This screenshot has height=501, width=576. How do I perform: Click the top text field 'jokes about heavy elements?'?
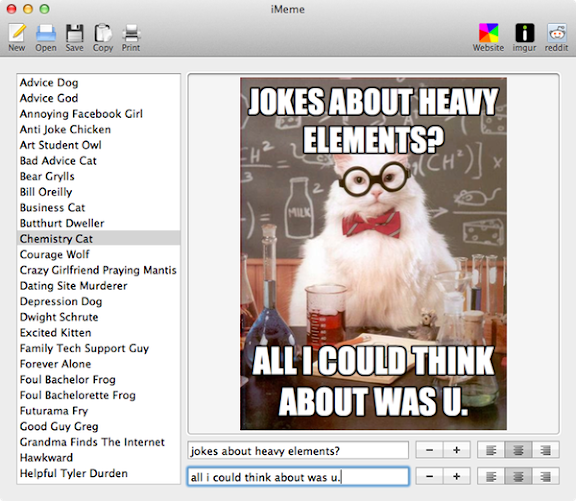[298, 450]
